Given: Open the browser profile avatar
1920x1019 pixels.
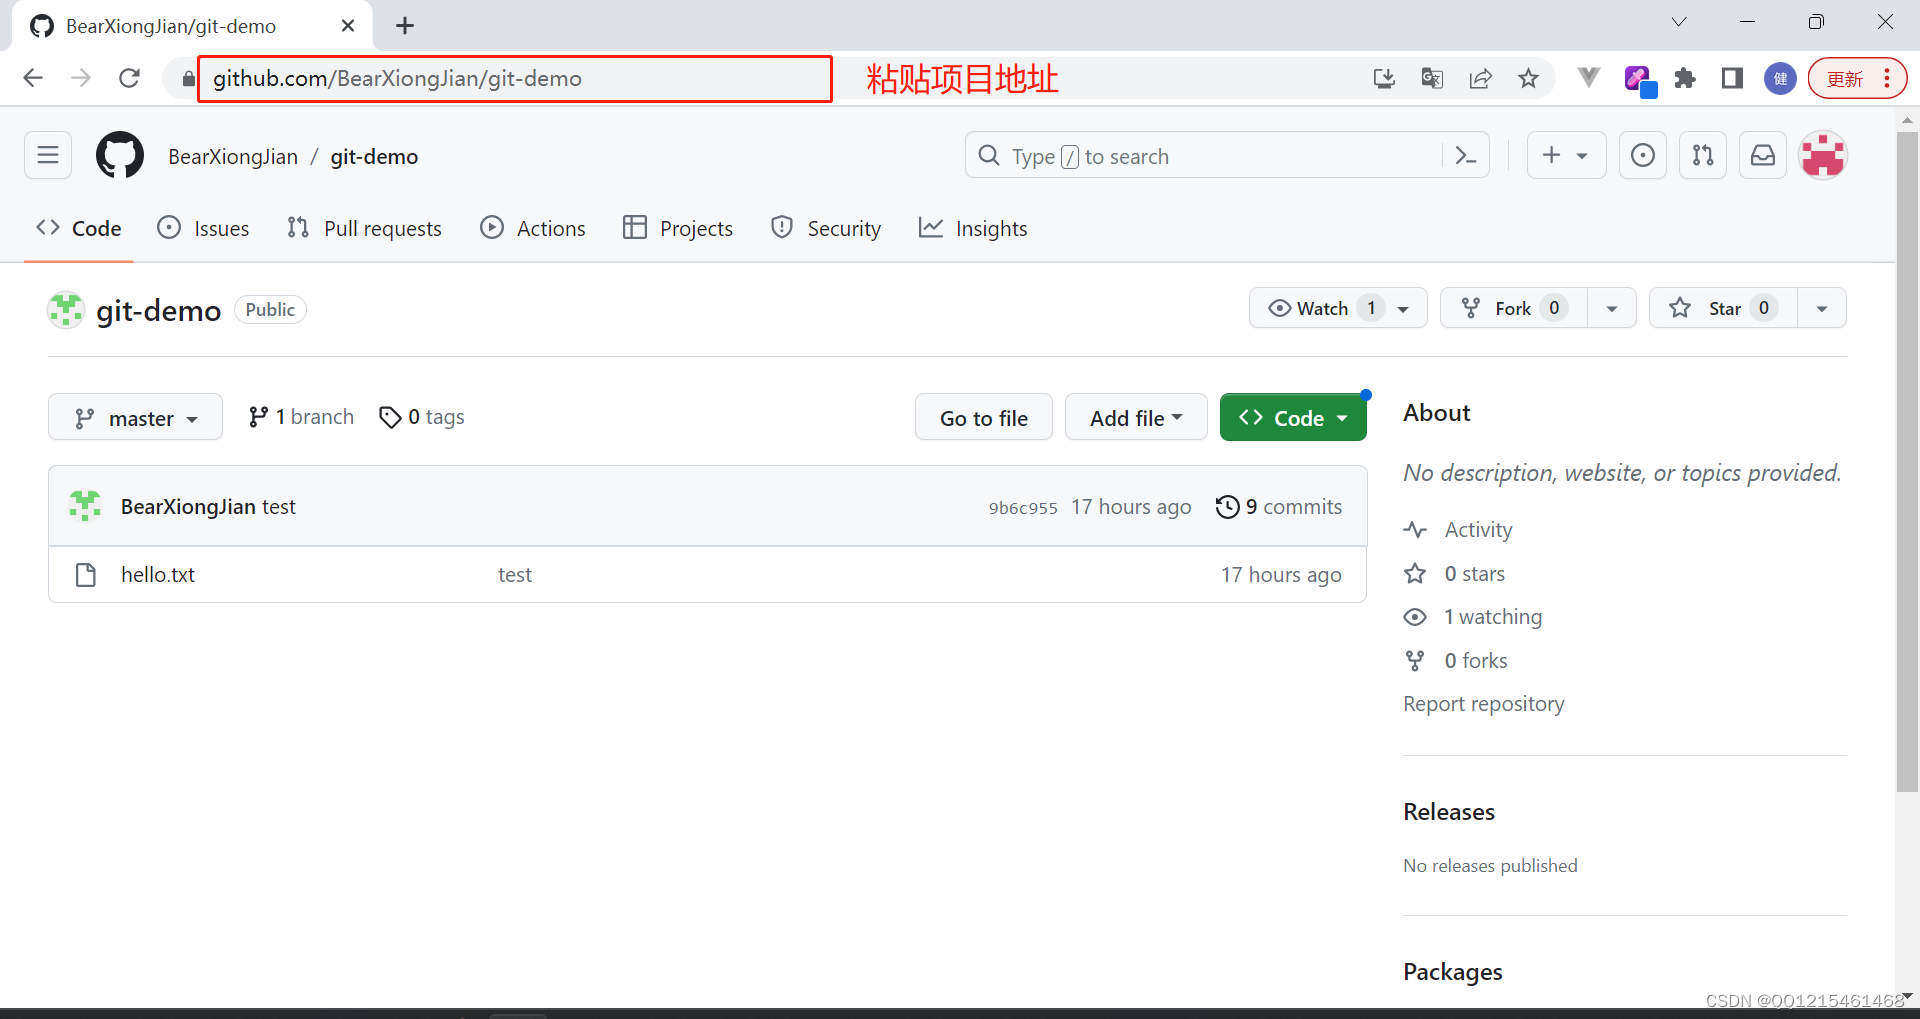Looking at the screenshot, I should pyautogui.click(x=1780, y=78).
